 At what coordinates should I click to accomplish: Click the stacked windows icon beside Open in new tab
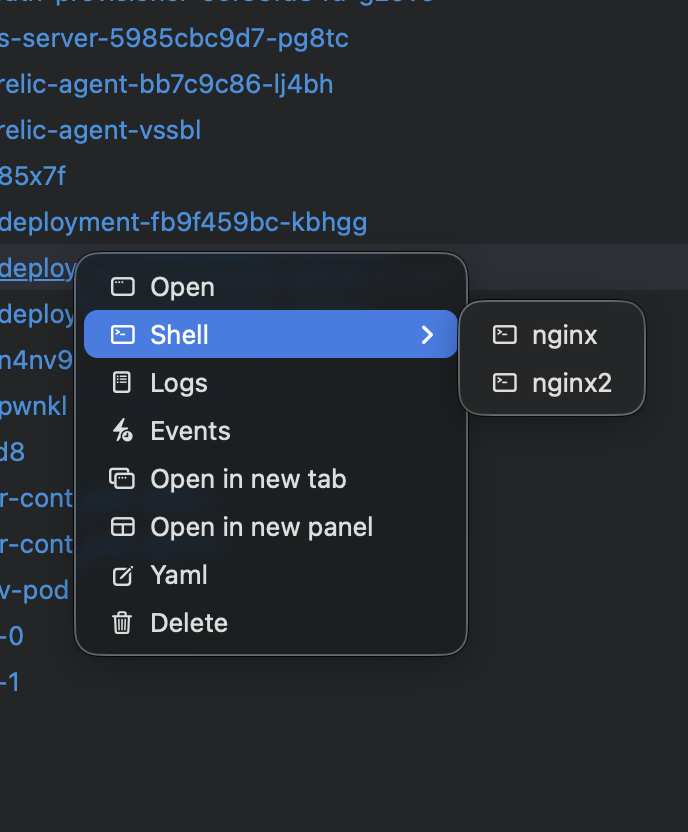121,478
